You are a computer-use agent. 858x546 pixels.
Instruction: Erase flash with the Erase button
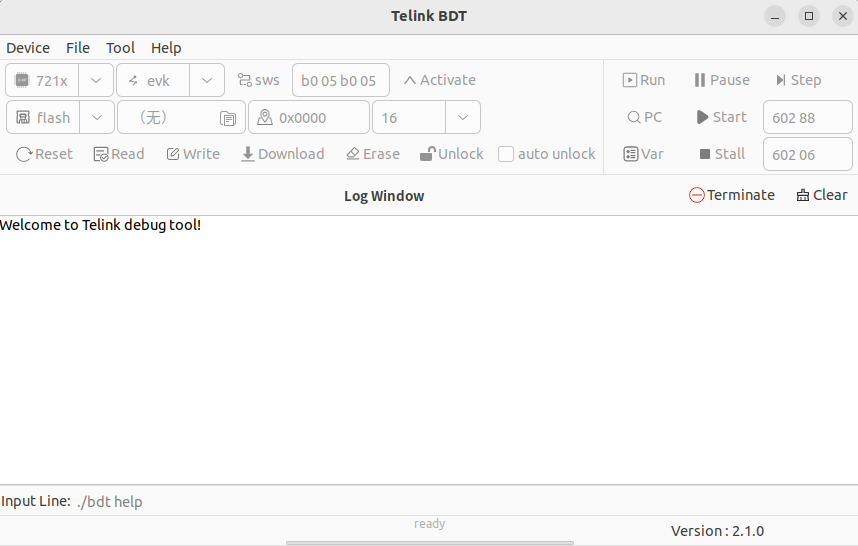[373, 154]
